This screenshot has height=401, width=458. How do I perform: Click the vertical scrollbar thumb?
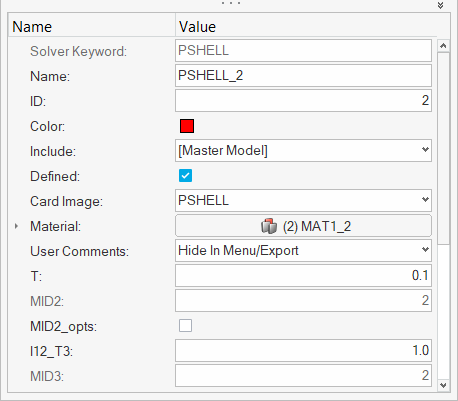point(443,148)
